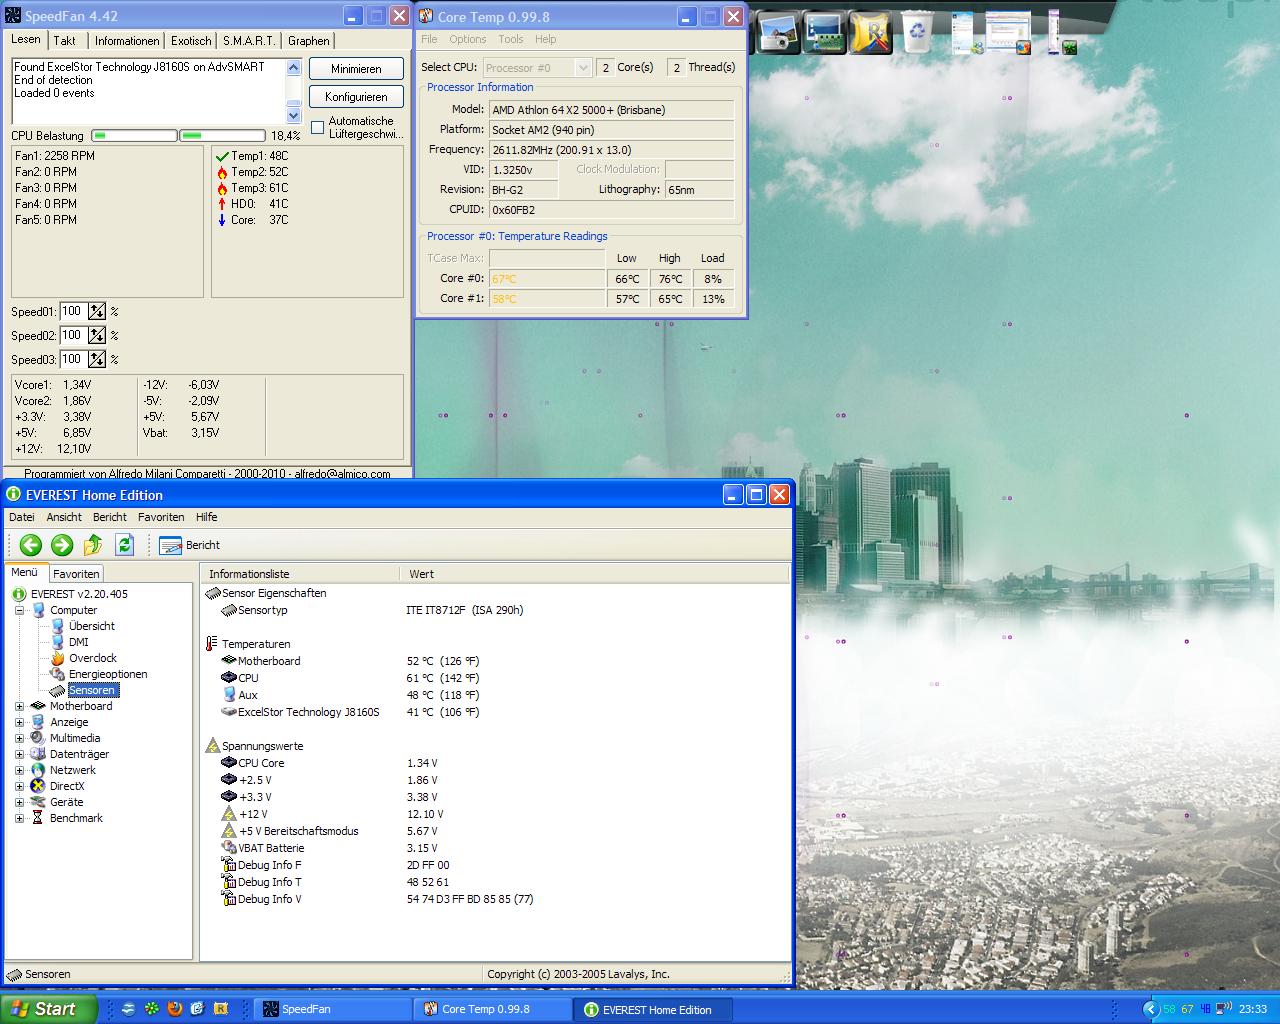Open the Windows Start menu
The width and height of the screenshot is (1280, 1024).
(x=49, y=1009)
